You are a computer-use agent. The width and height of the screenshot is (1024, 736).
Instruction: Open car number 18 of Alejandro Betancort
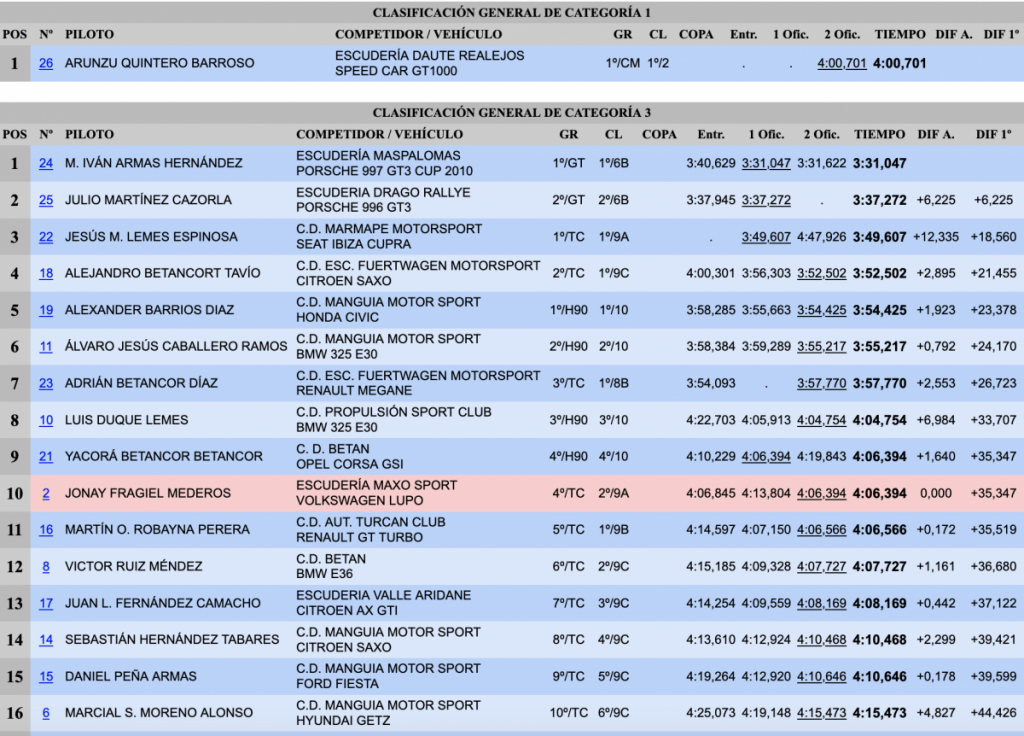(x=46, y=273)
